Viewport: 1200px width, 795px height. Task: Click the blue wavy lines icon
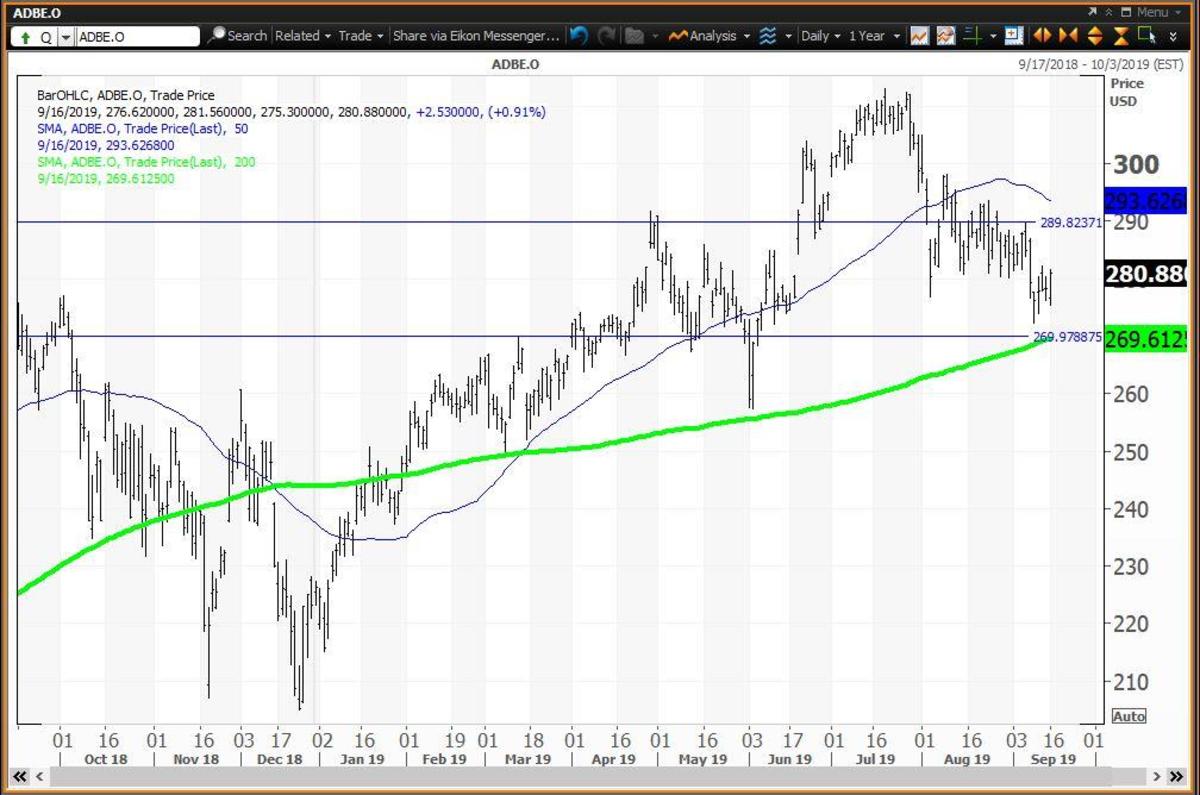(x=768, y=36)
